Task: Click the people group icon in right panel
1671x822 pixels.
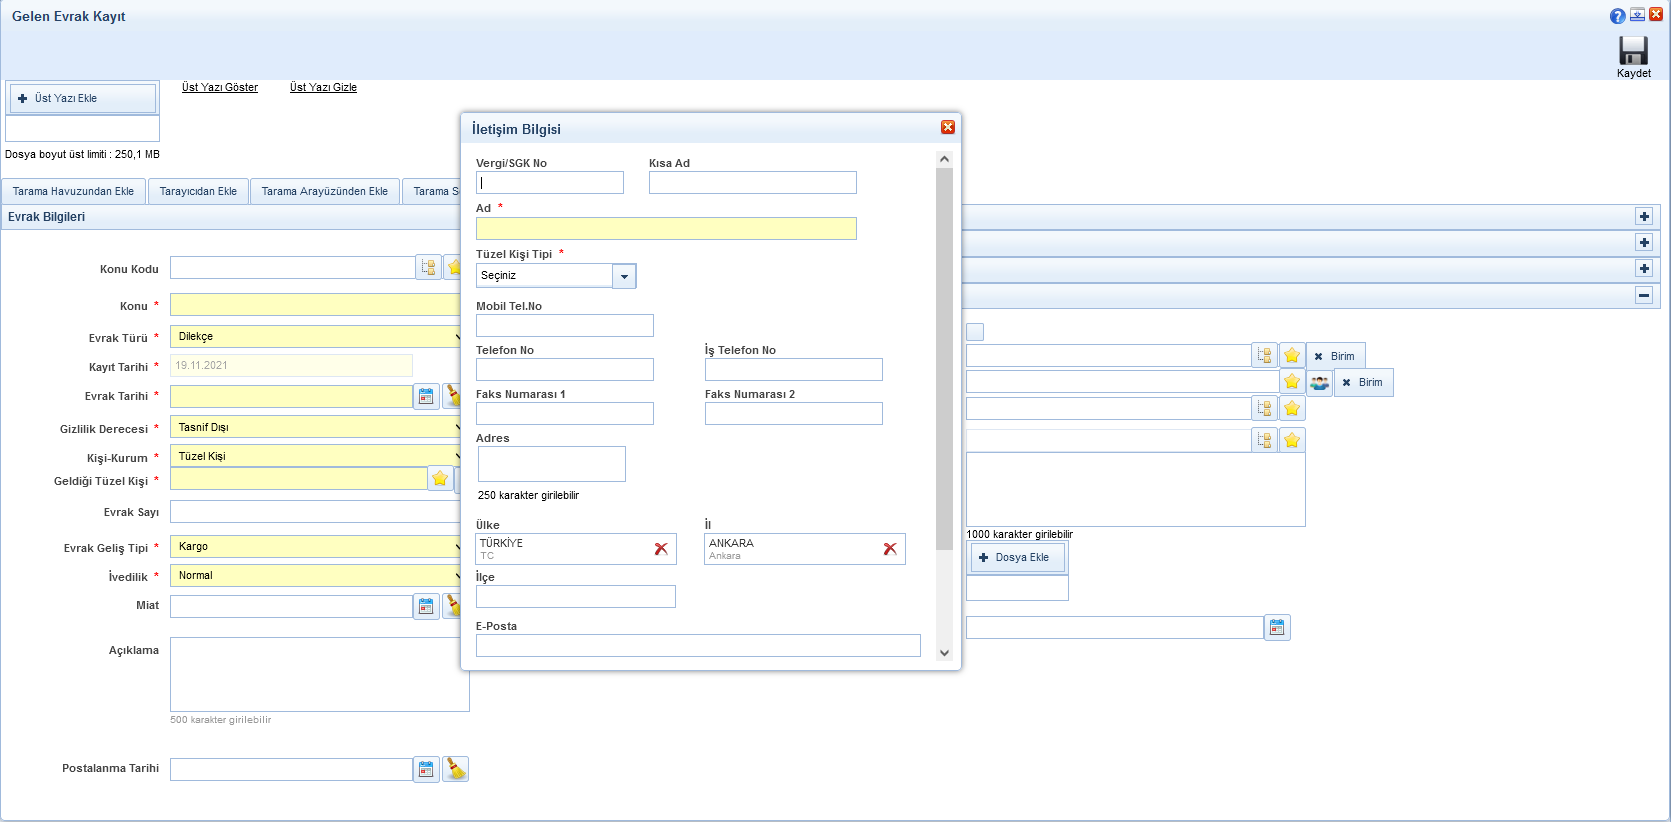Action: pos(1320,382)
